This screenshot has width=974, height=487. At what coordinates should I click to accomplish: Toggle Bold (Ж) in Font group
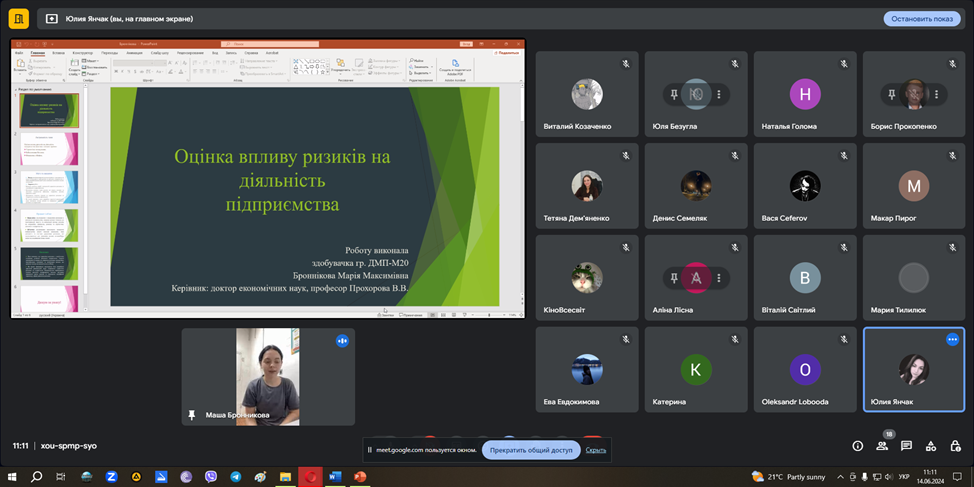tap(116, 71)
